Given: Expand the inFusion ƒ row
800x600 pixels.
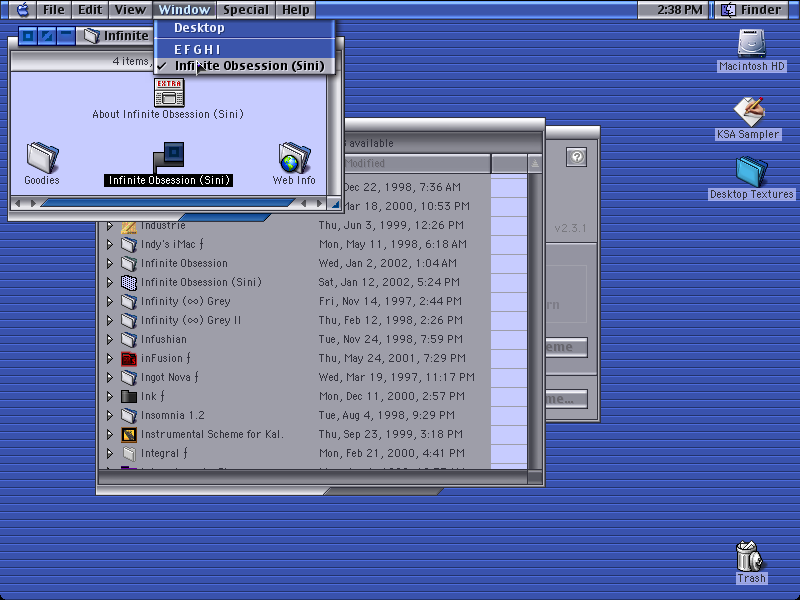Looking at the screenshot, I should coord(110,358).
